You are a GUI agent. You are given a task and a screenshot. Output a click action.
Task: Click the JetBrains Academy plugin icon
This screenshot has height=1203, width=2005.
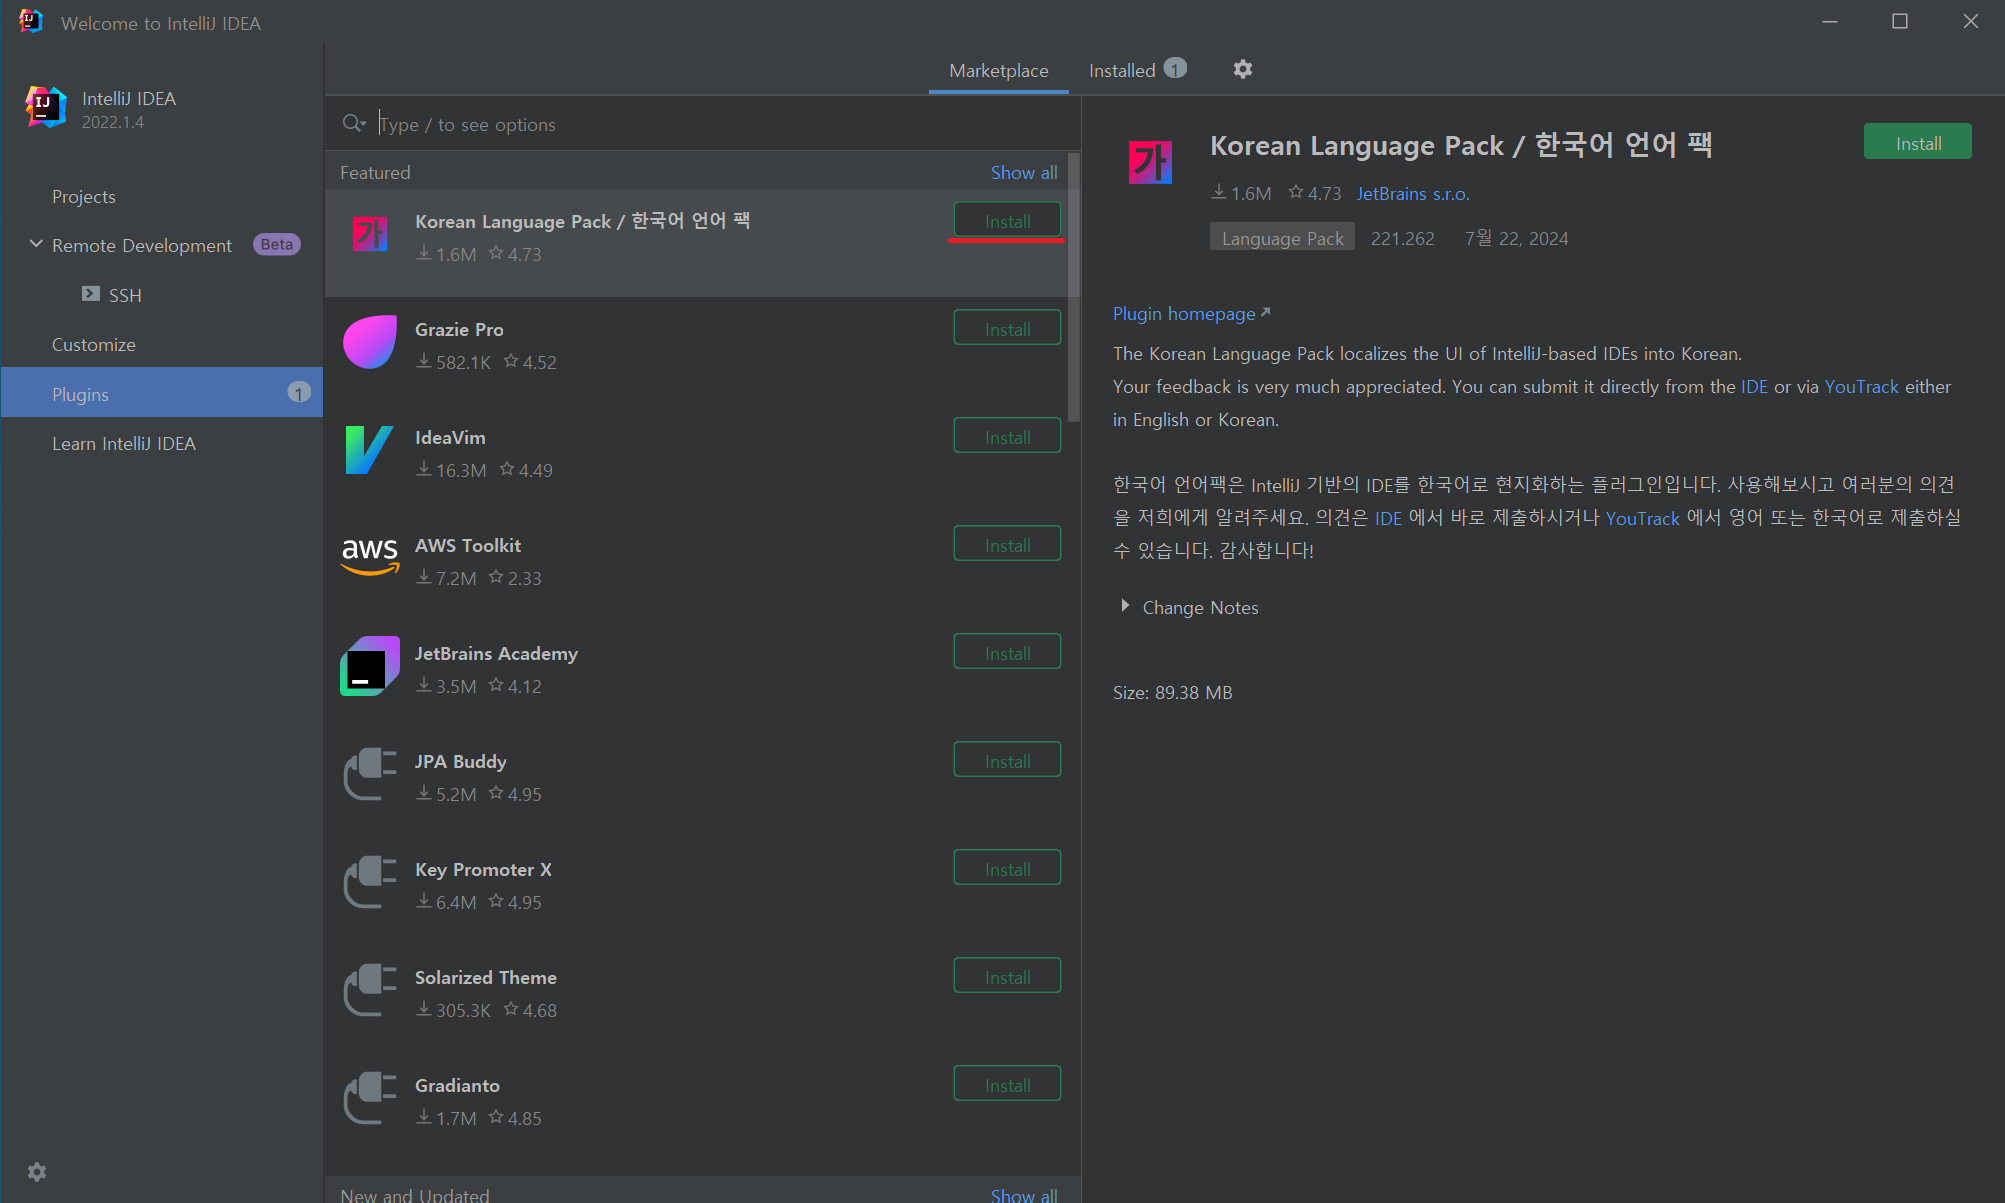pos(370,666)
